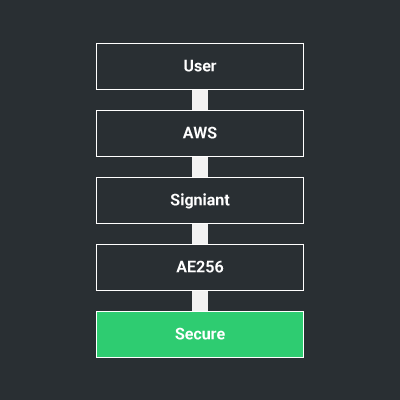Click the "AWS" text label
The image size is (400, 400).
coord(200,133)
